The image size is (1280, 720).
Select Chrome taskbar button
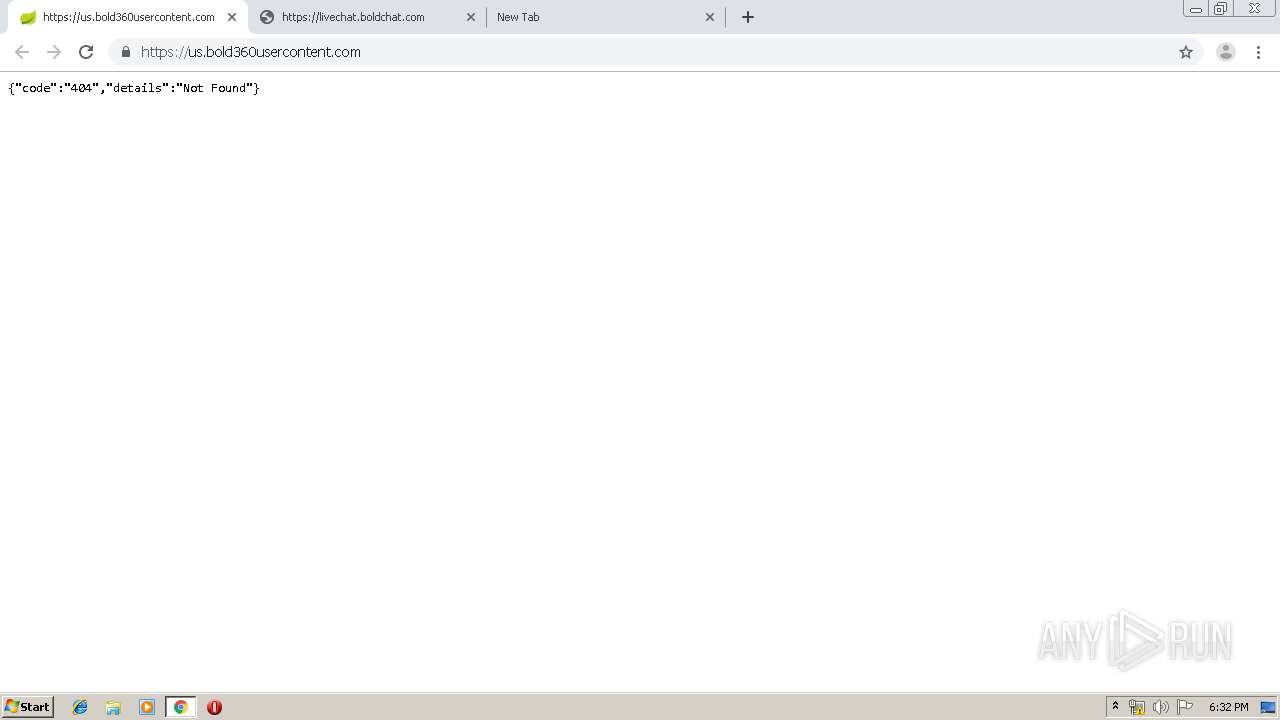coord(180,707)
